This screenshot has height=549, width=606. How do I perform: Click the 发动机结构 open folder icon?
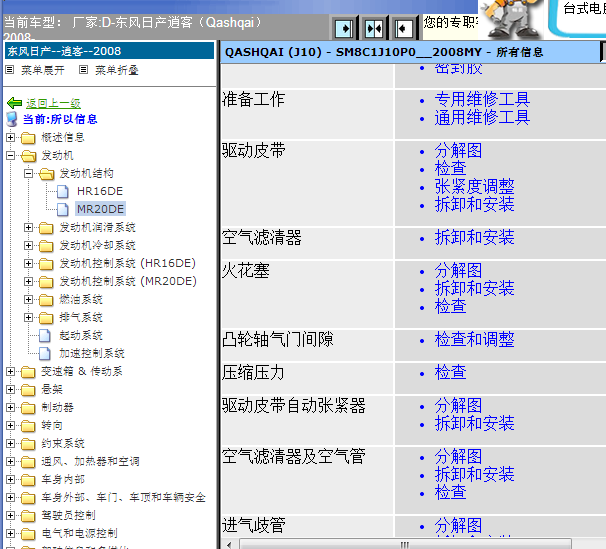tap(47, 174)
